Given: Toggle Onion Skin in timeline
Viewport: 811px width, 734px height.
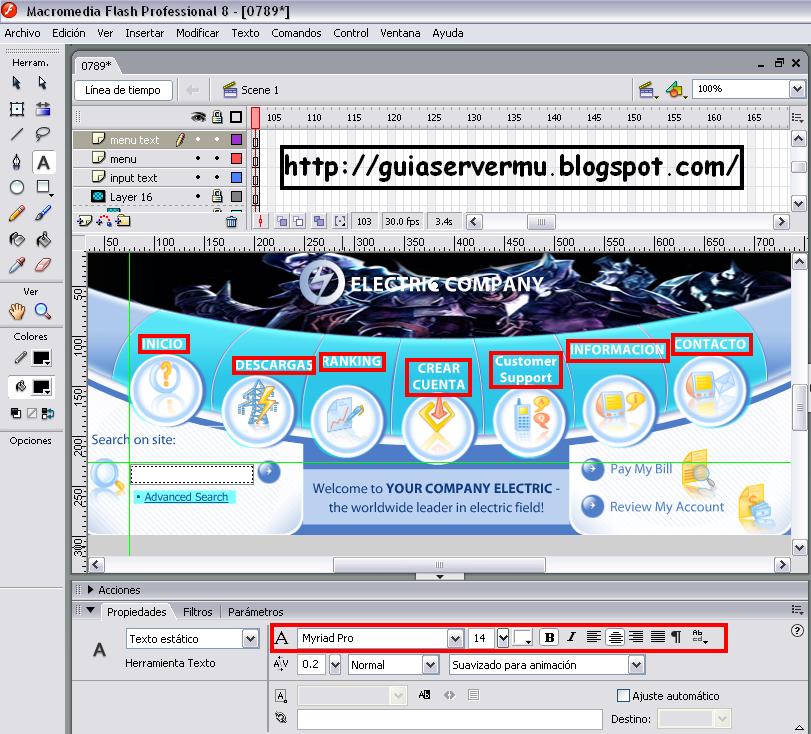Looking at the screenshot, I should point(282,221).
